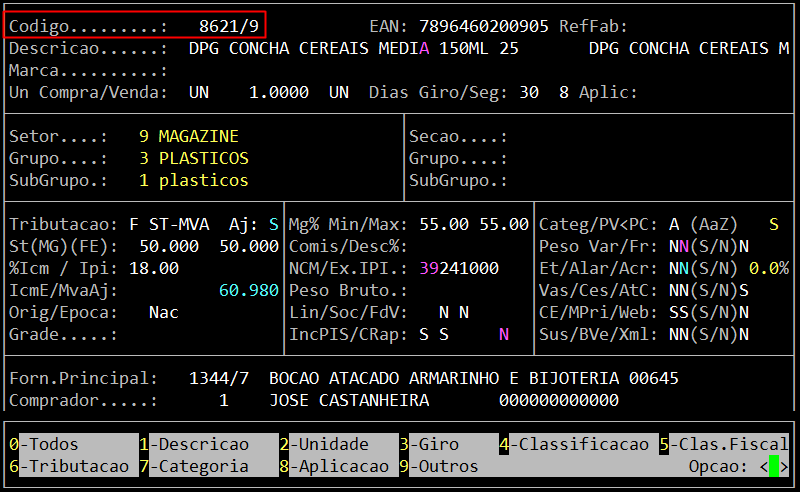800x492 pixels.
Task: Choose the 1-Descricao option
Action: coord(193,444)
